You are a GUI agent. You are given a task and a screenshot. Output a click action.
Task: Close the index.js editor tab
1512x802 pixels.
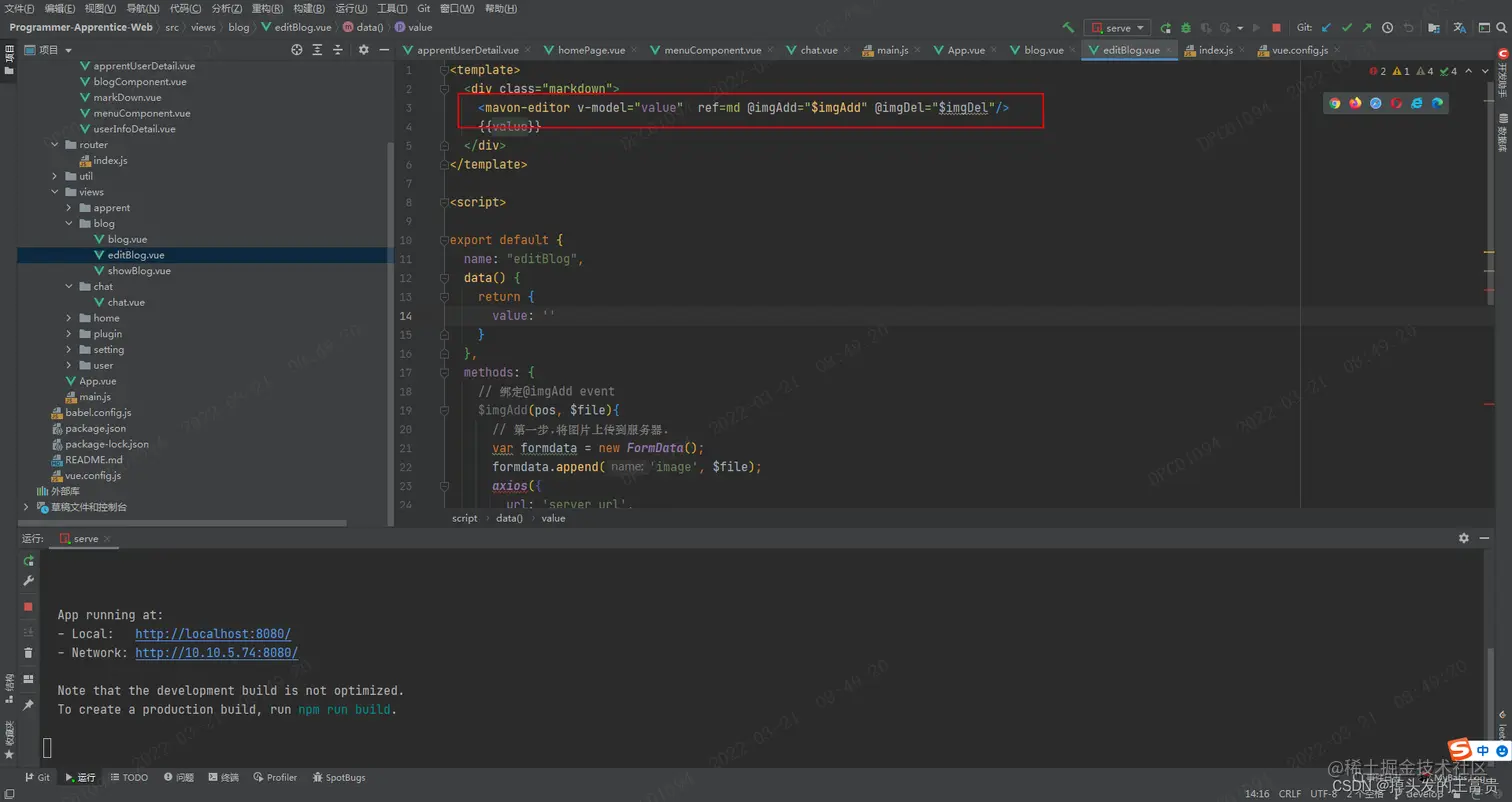coord(1243,50)
